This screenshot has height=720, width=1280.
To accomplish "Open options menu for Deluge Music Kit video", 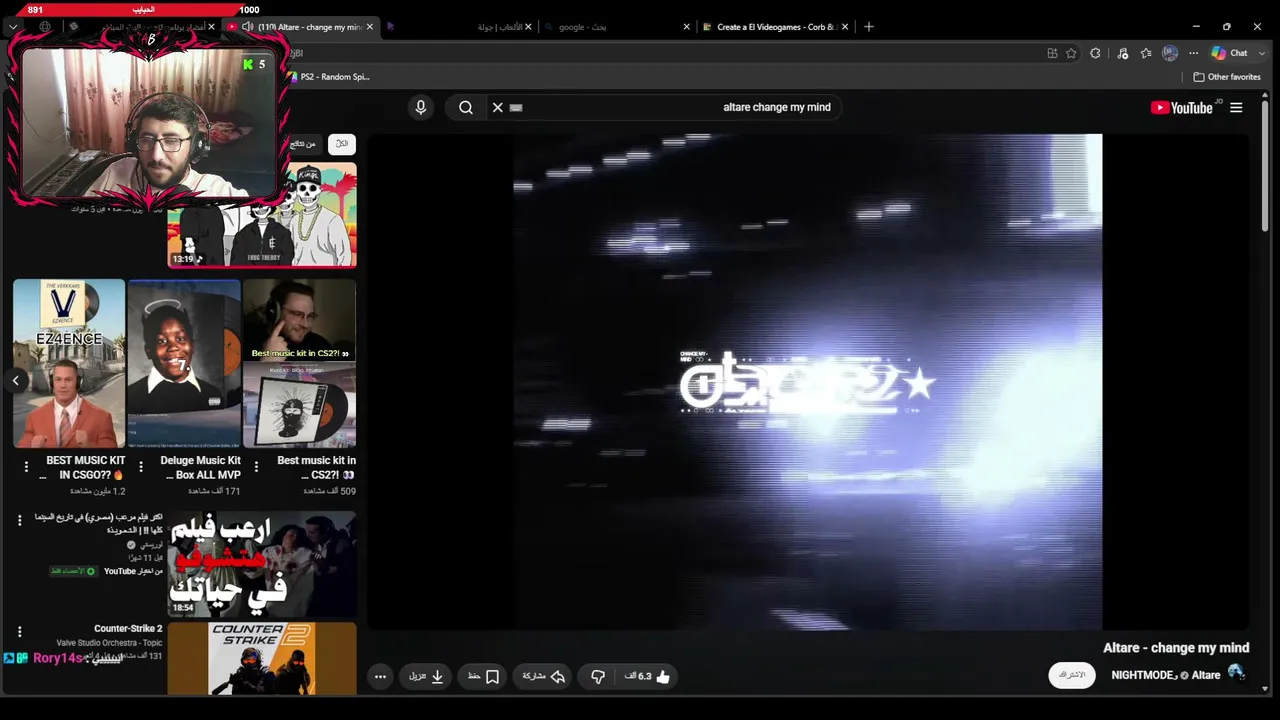I will 141,466.
